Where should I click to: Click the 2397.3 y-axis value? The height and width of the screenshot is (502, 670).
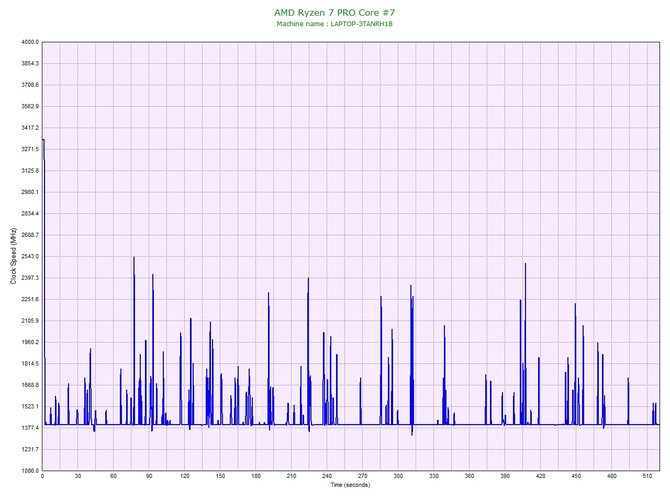(x=30, y=278)
